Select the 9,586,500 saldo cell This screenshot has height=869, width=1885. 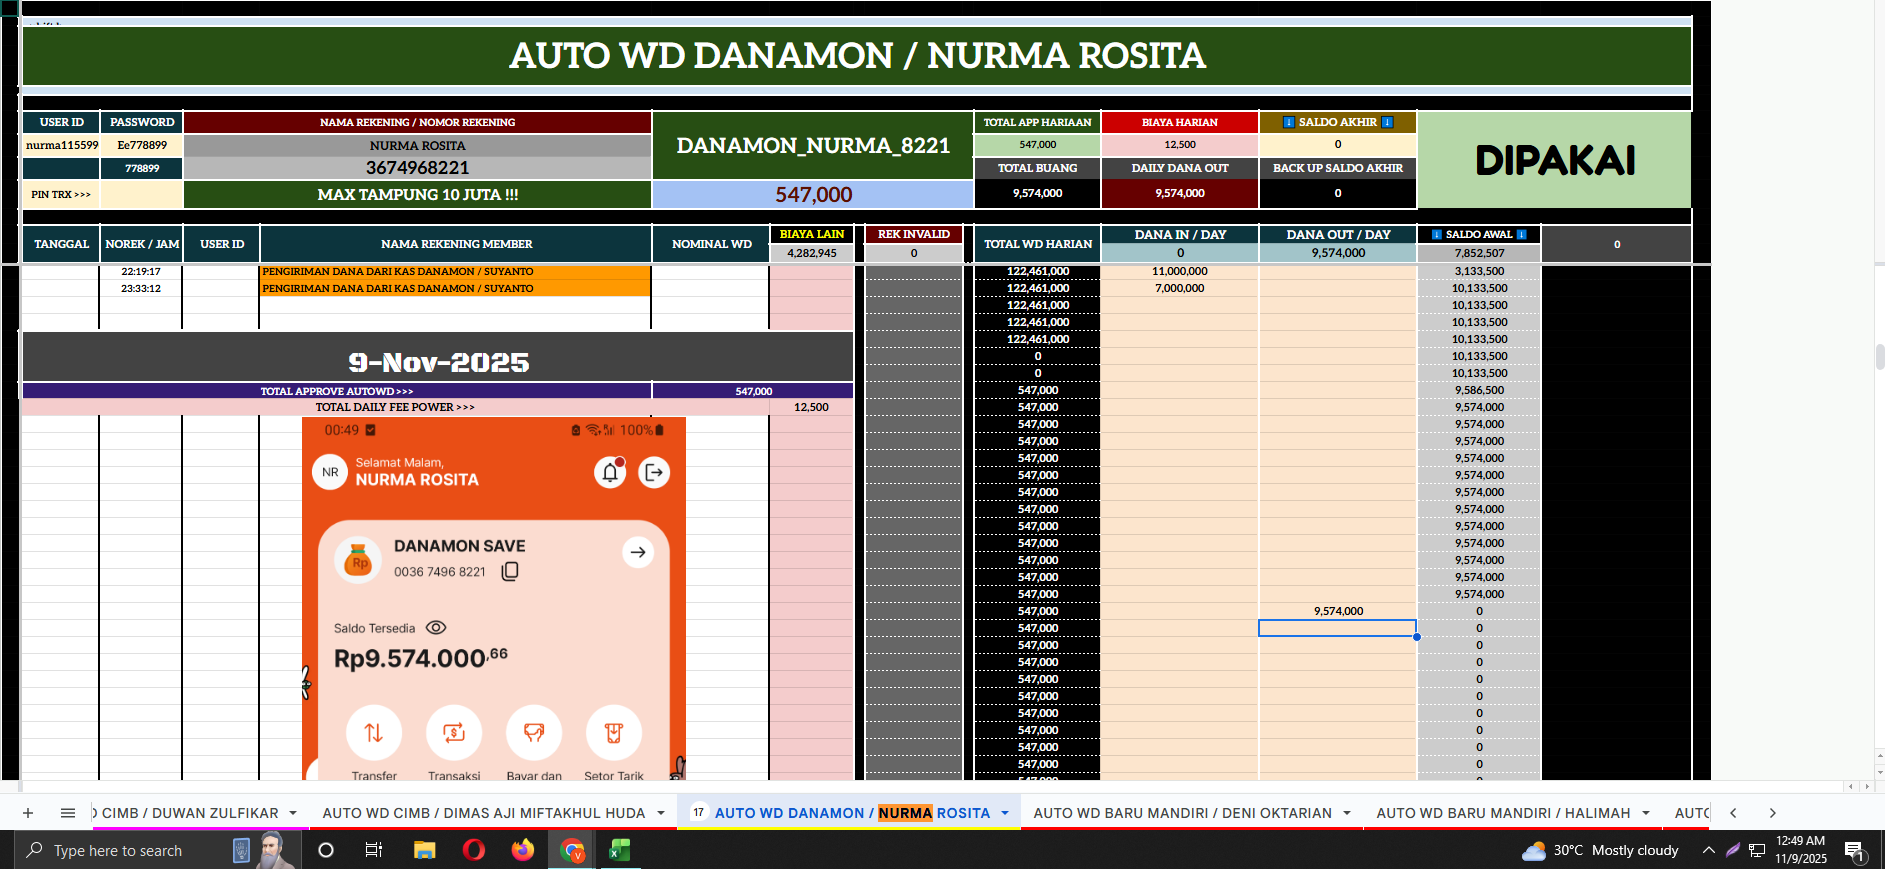pos(1478,390)
